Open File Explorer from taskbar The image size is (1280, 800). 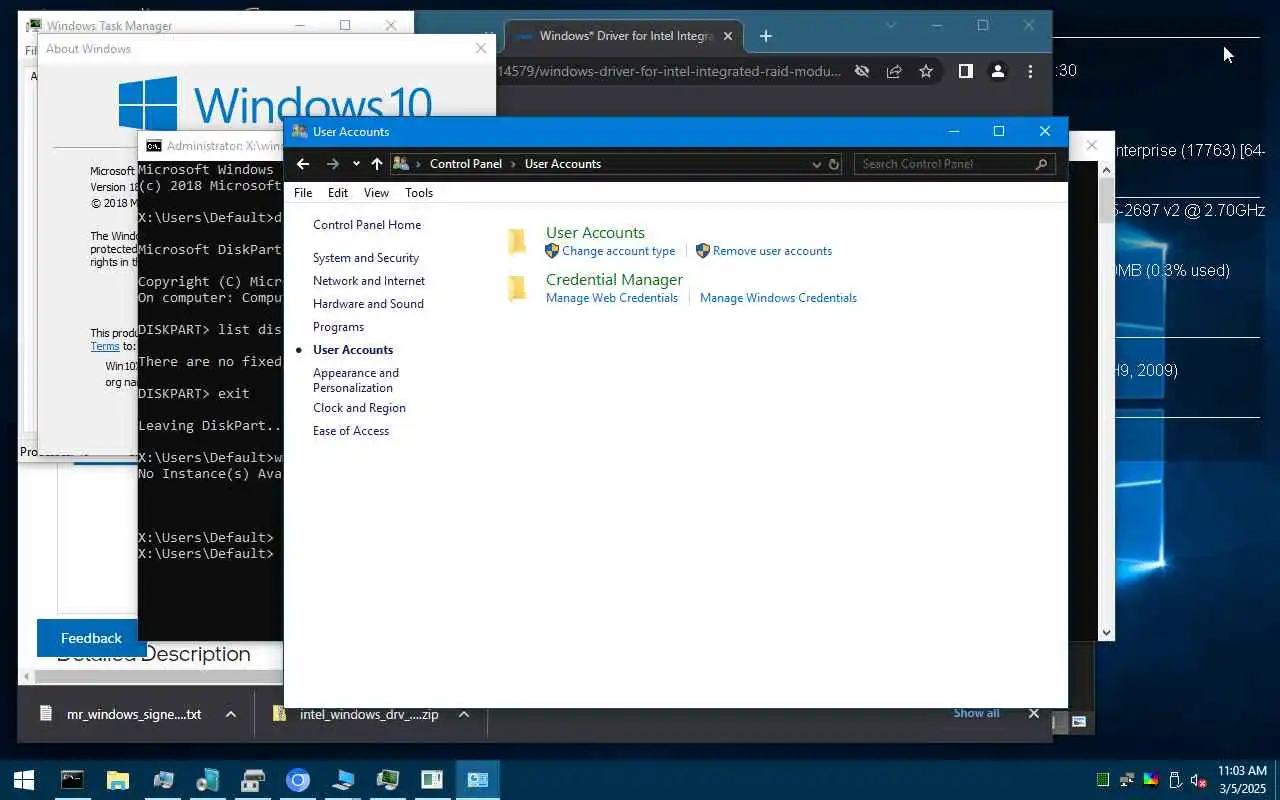point(118,780)
